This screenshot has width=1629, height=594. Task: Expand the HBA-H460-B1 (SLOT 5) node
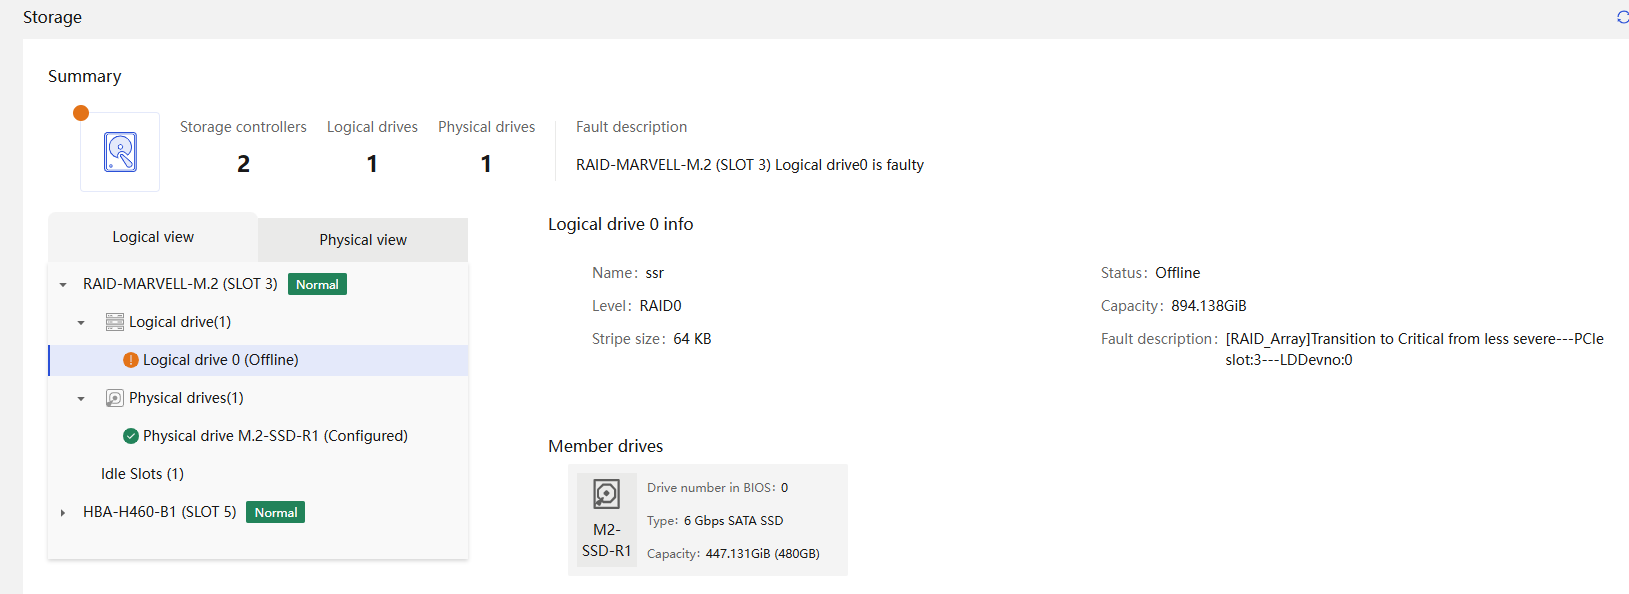pos(63,513)
